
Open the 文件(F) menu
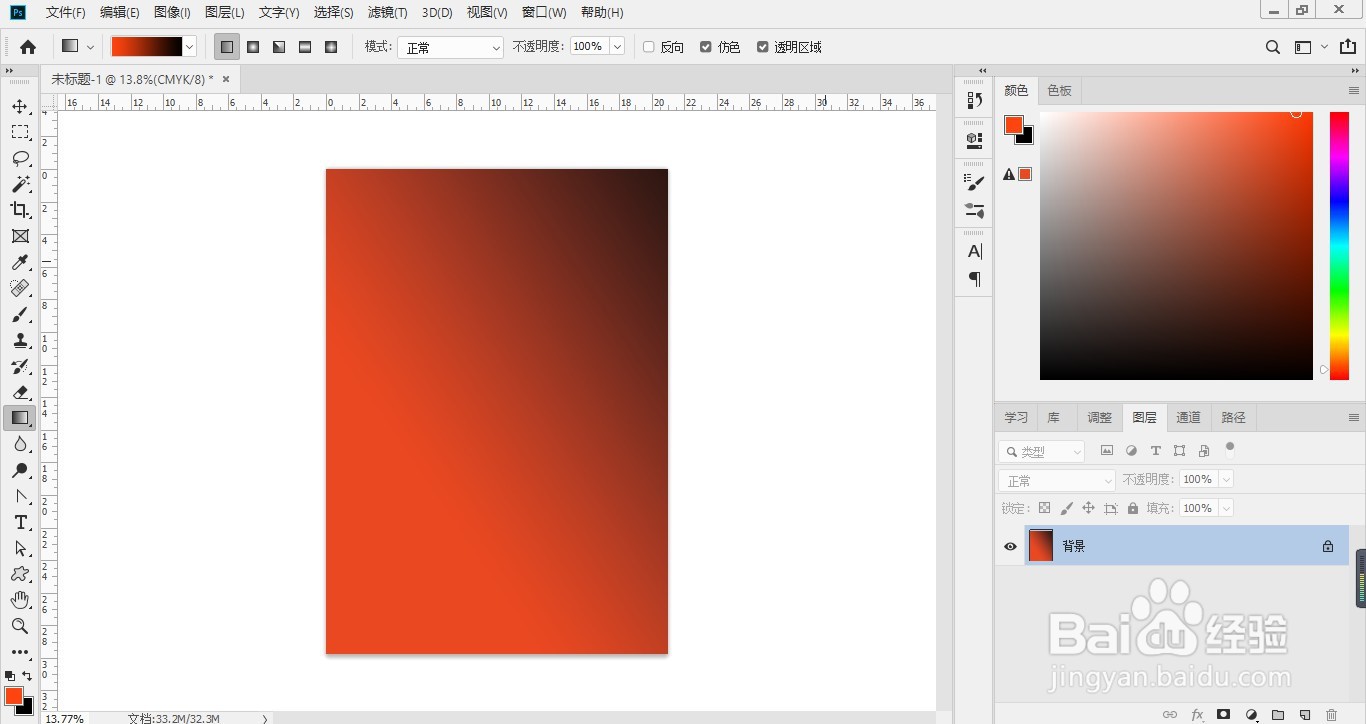tap(66, 12)
